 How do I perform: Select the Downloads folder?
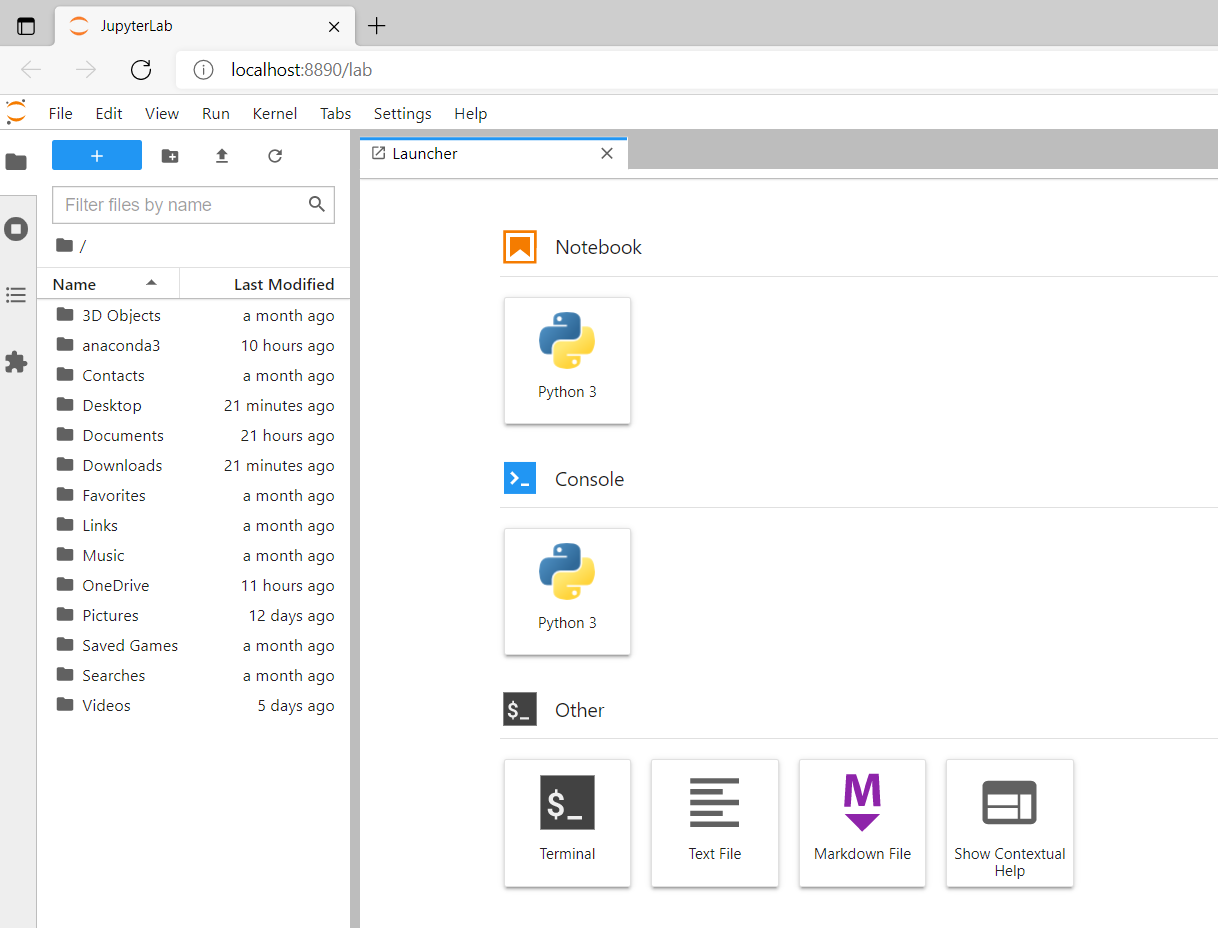[193, 465]
